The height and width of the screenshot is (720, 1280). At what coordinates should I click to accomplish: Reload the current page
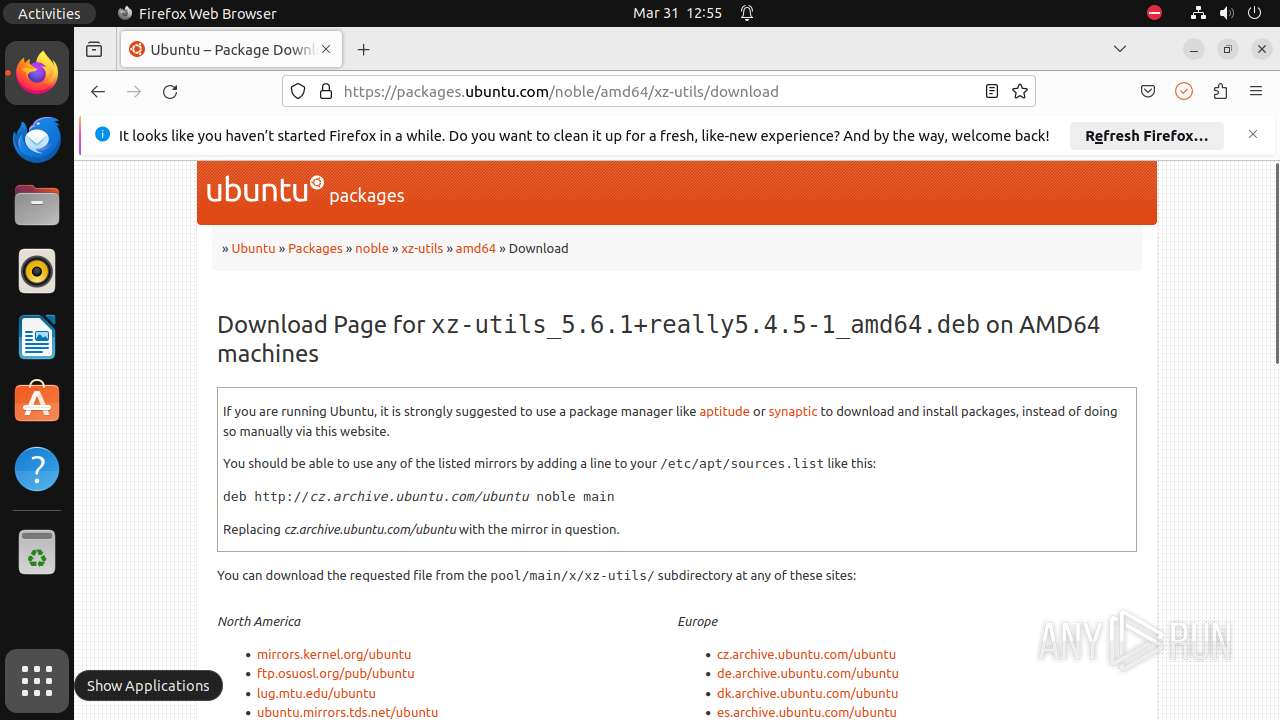[170, 91]
